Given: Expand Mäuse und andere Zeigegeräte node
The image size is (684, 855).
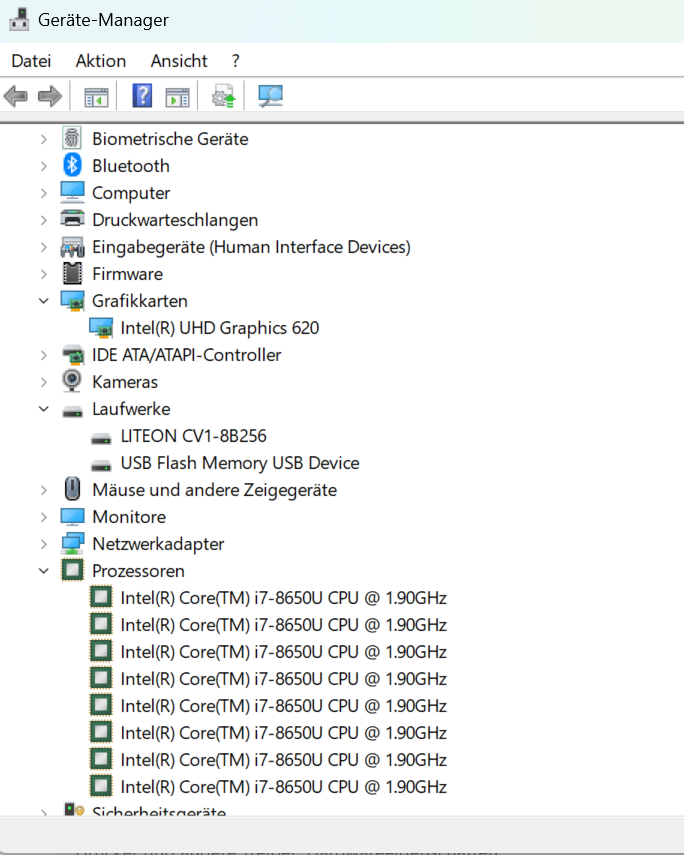Looking at the screenshot, I should coord(44,490).
